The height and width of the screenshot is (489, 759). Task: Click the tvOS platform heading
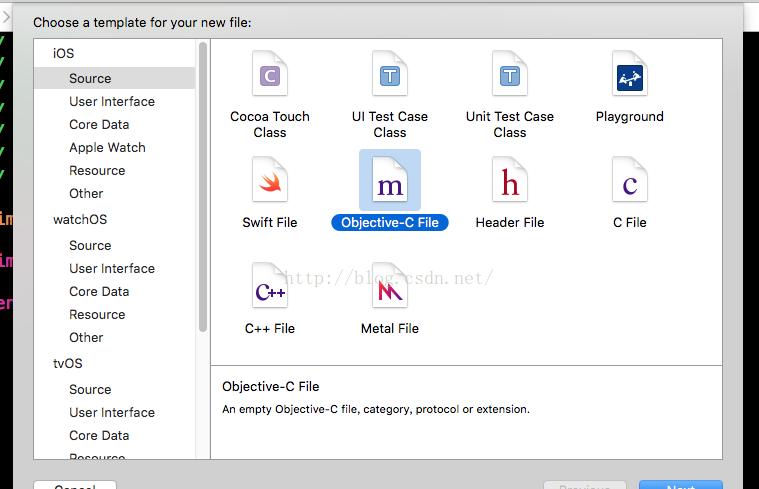pos(68,364)
